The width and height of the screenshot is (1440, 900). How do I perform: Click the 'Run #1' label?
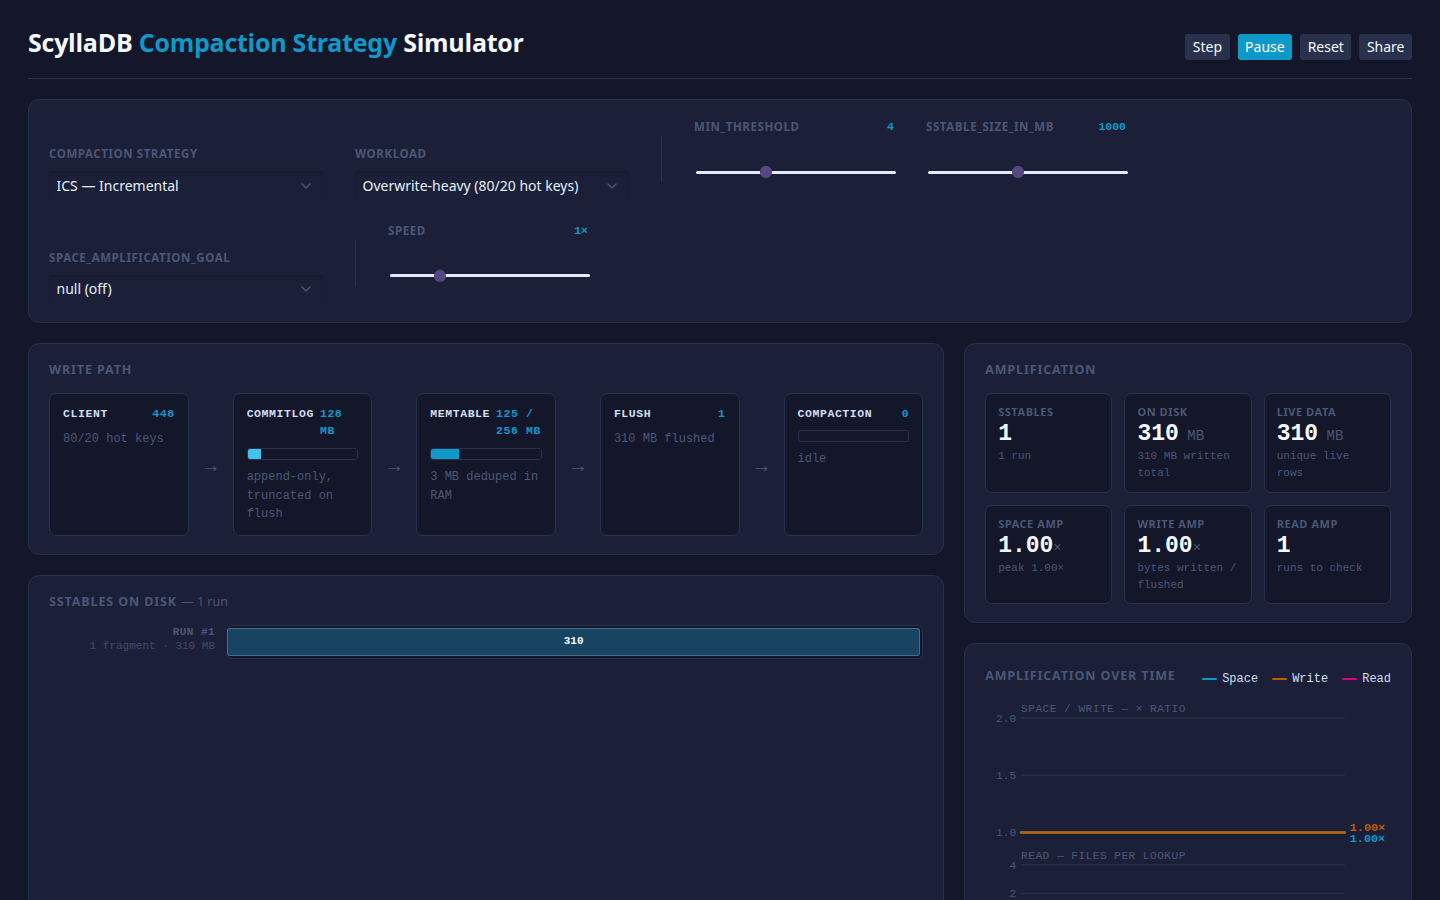pyautogui.click(x=194, y=632)
